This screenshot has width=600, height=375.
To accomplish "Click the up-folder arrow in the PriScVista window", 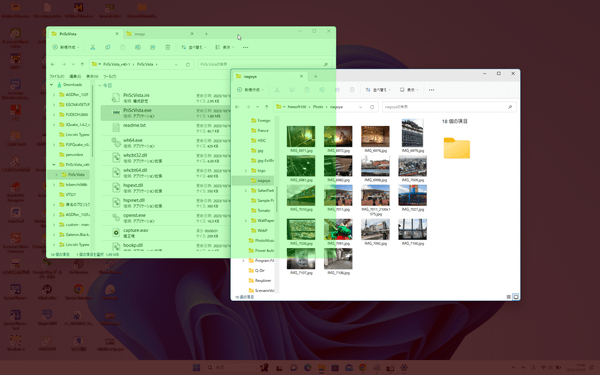I will [82, 64].
